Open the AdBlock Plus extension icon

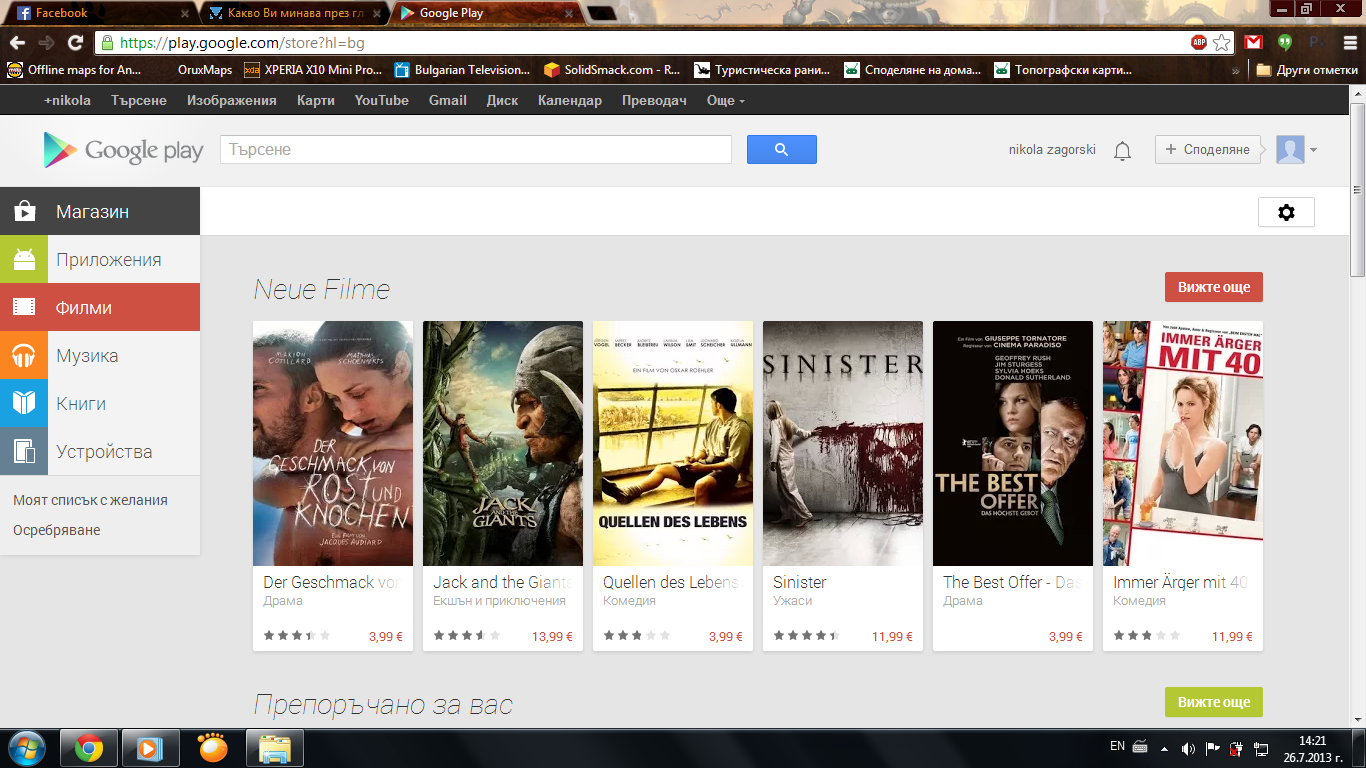pyautogui.click(x=1198, y=43)
